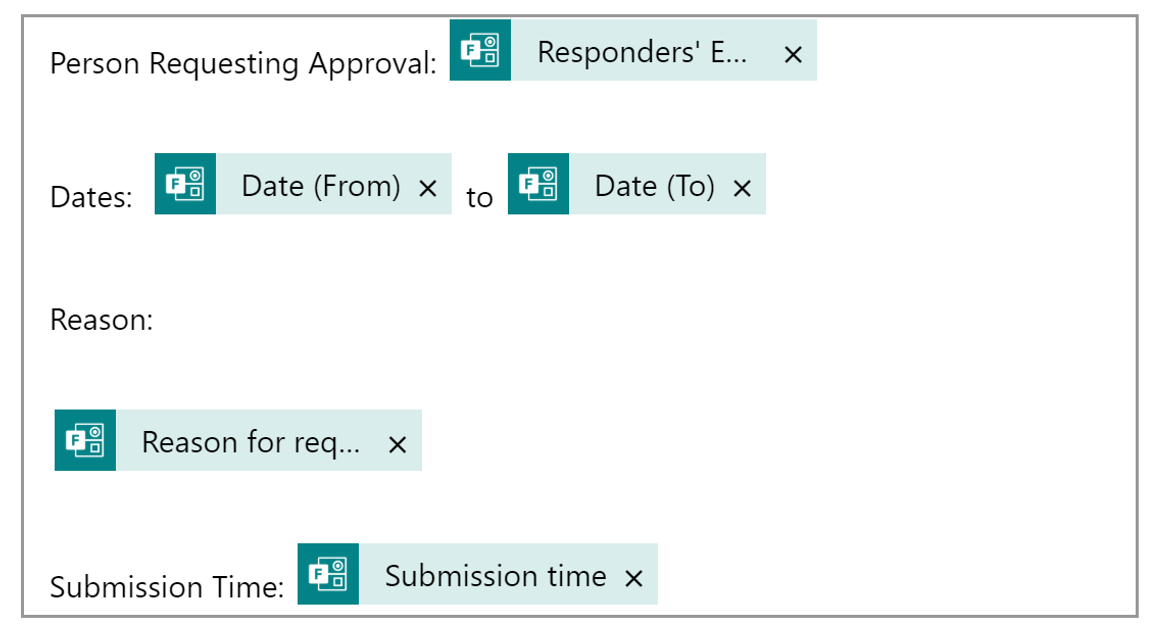The width and height of the screenshot is (1150, 634).
Task: Place cursor at the 'Dates:' text
Action: [x=92, y=197]
